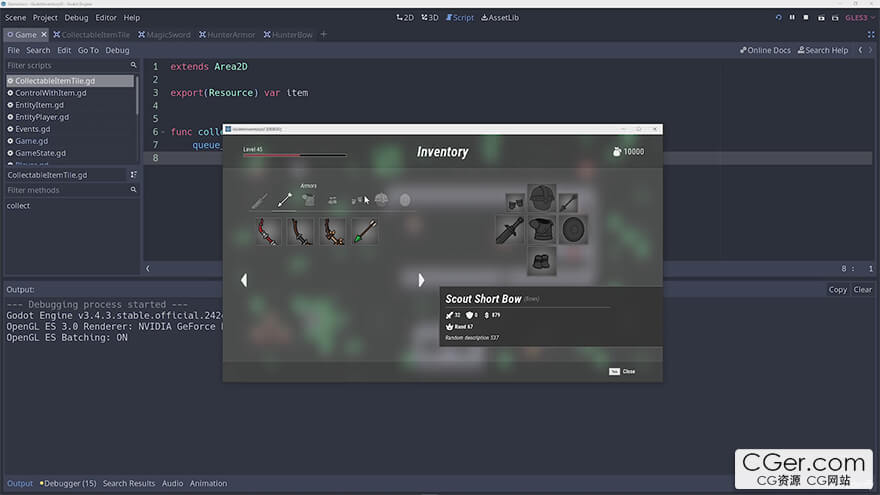Image resolution: width=880 pixels, height=495 pixels.
Task: Go to previous inventory page
Action: coord(244,280)
